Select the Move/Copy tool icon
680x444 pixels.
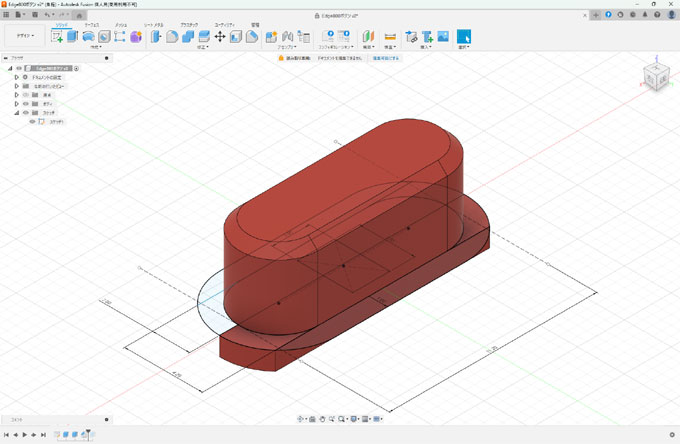(x=219, y=37)
